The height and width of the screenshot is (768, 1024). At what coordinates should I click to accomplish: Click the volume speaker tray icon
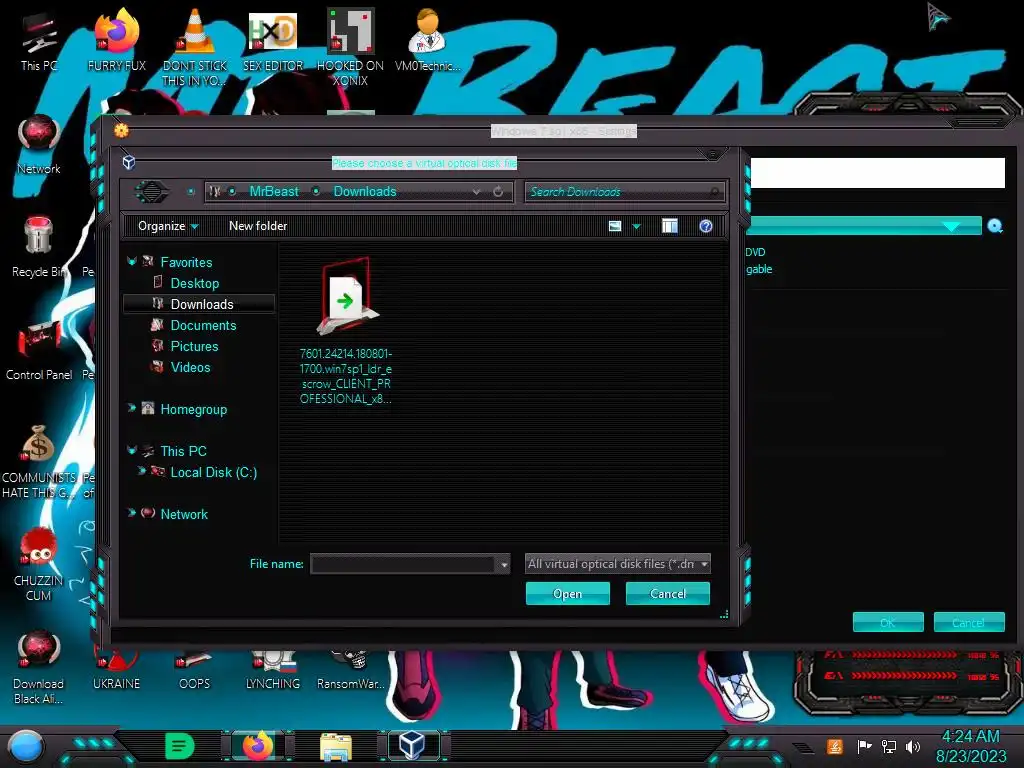pos(913,746)
